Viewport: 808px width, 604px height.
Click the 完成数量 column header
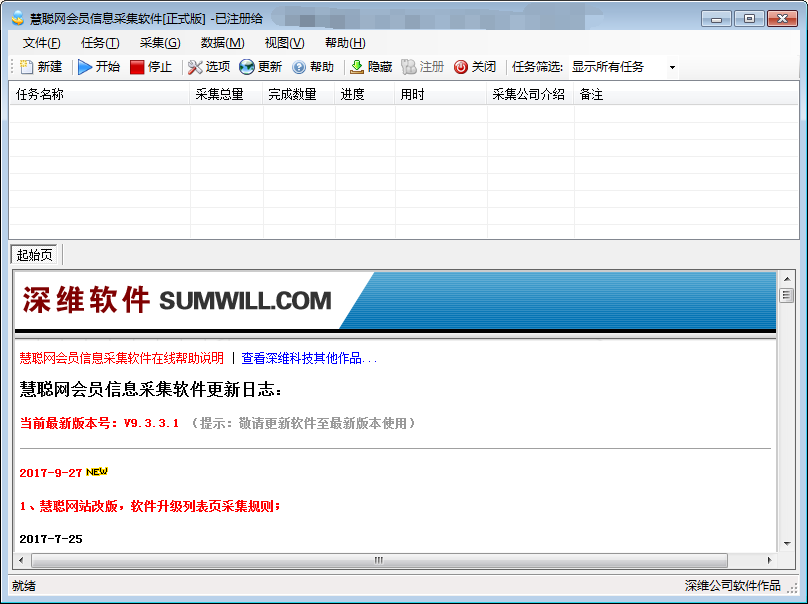299,94
